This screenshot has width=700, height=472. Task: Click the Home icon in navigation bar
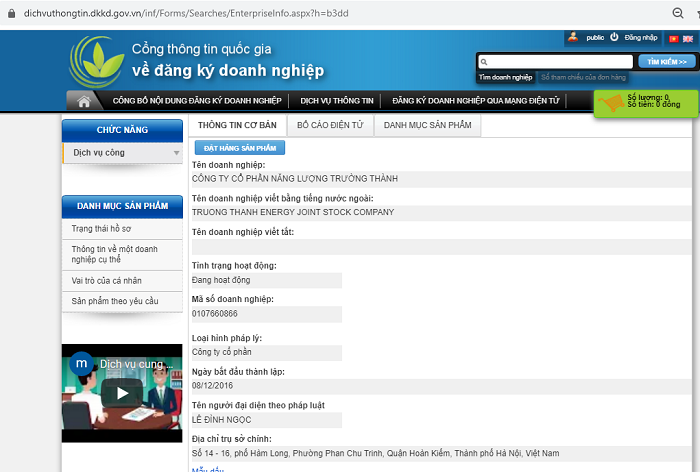click(84, 101)
